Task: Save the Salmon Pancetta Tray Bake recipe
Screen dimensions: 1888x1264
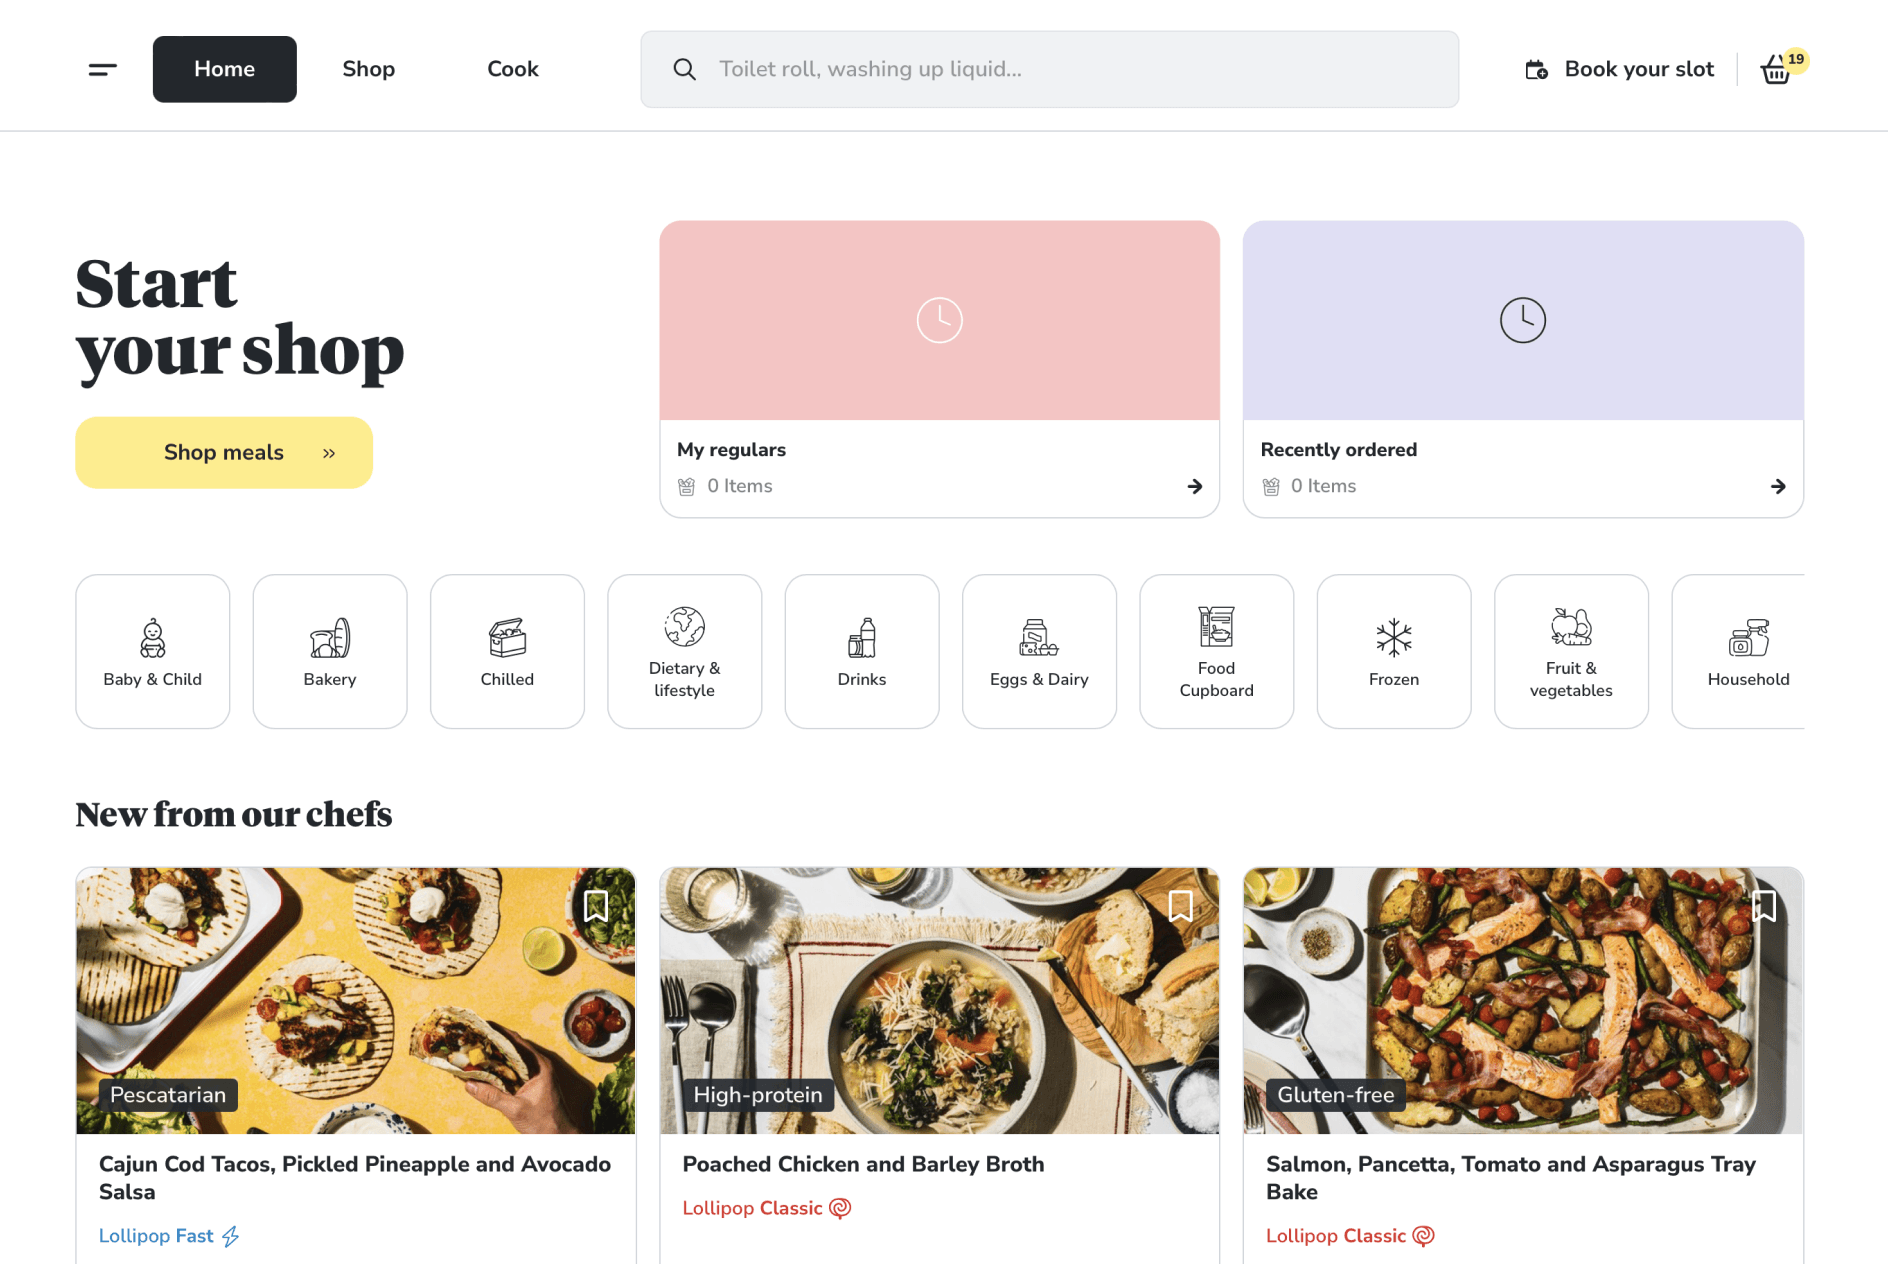Action: pyautogui.click(x=1764, y=906)
